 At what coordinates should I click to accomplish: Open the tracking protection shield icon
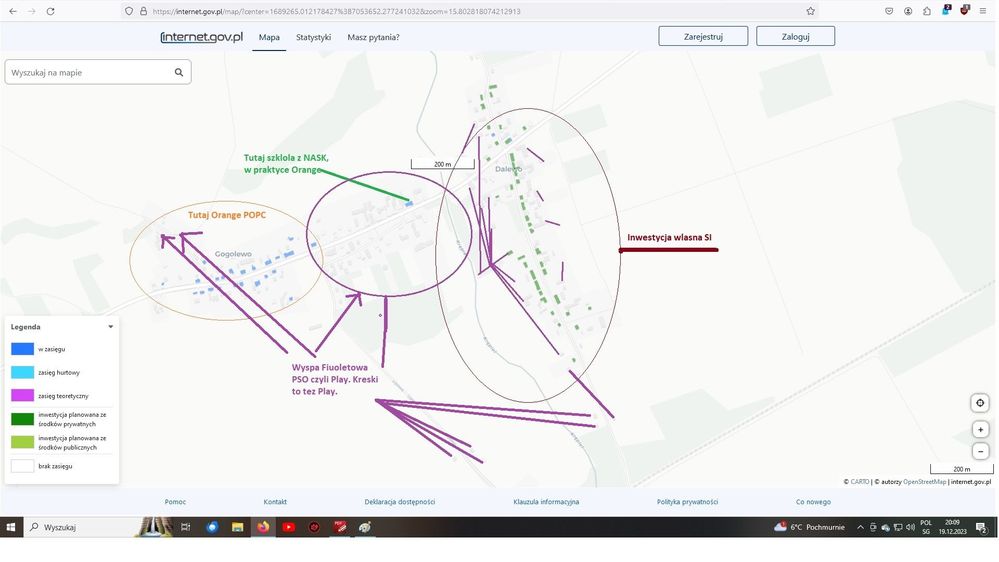tap(129, 11)
